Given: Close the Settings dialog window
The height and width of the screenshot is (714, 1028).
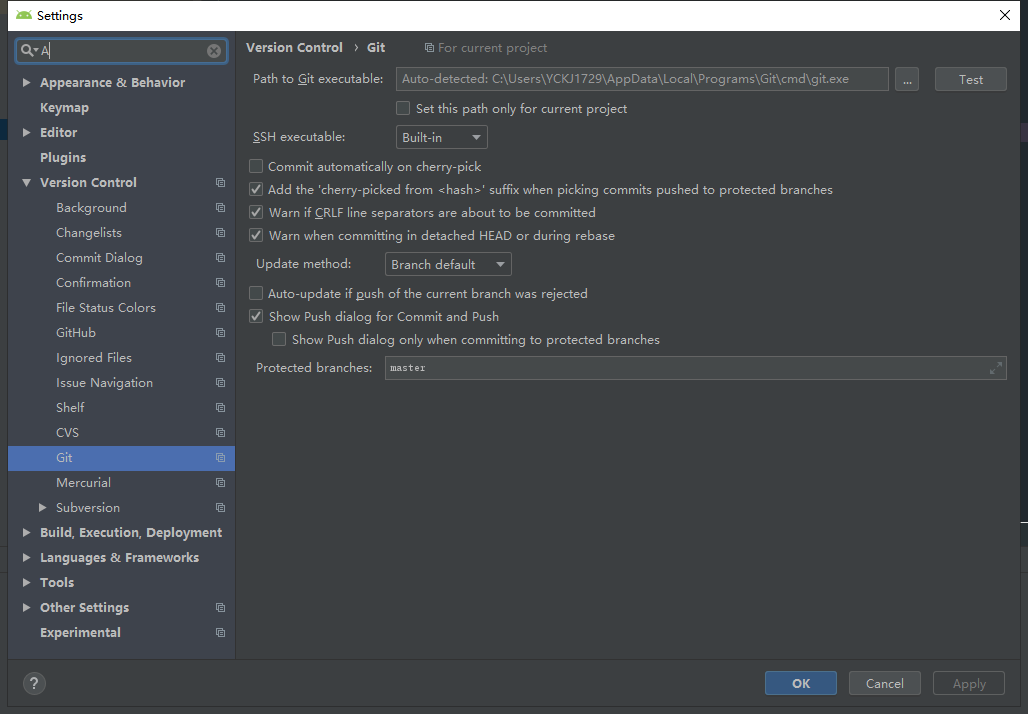Looking at the screenshot, I should (1004, 15).
